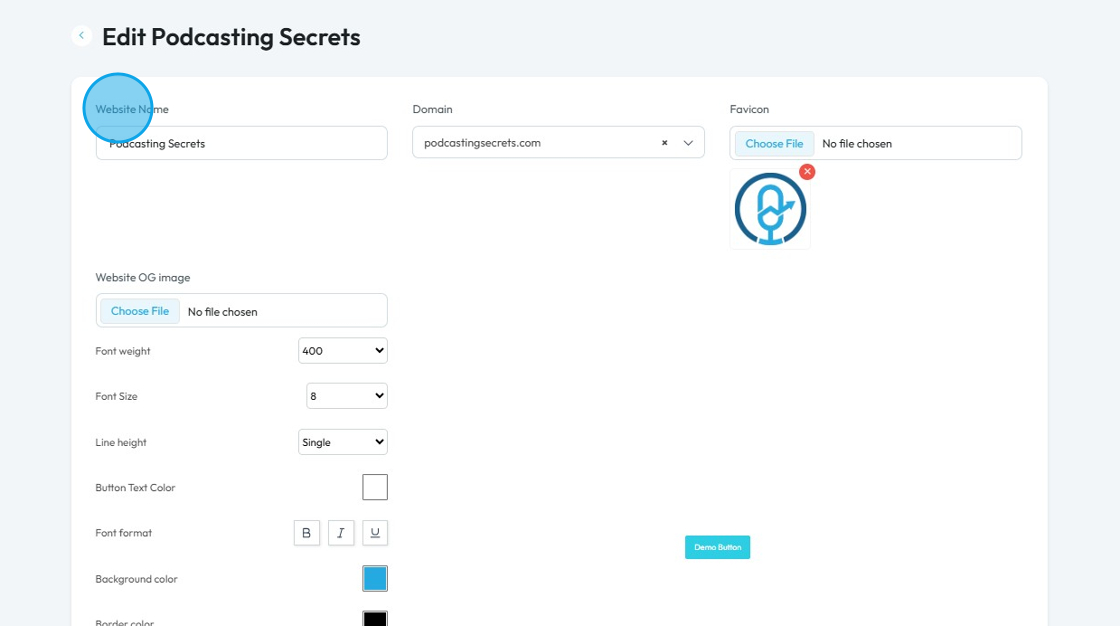
Task: Click the favicon microphone thumbnail
Action: (x=770, y=209)
